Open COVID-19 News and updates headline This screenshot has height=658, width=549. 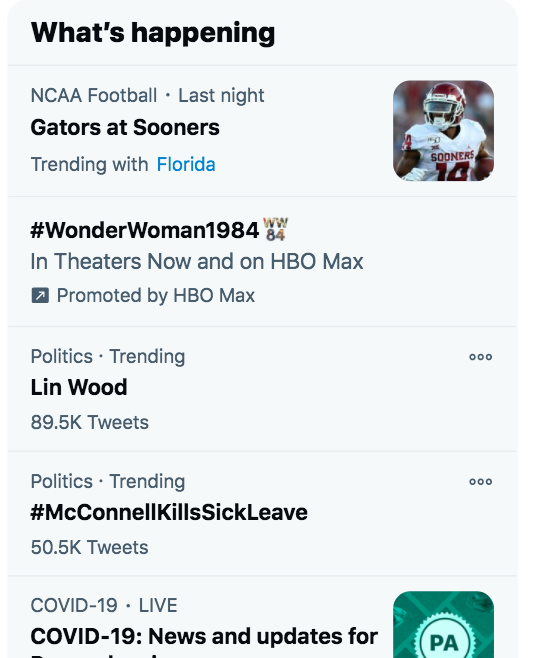click(x=204, y=636)
